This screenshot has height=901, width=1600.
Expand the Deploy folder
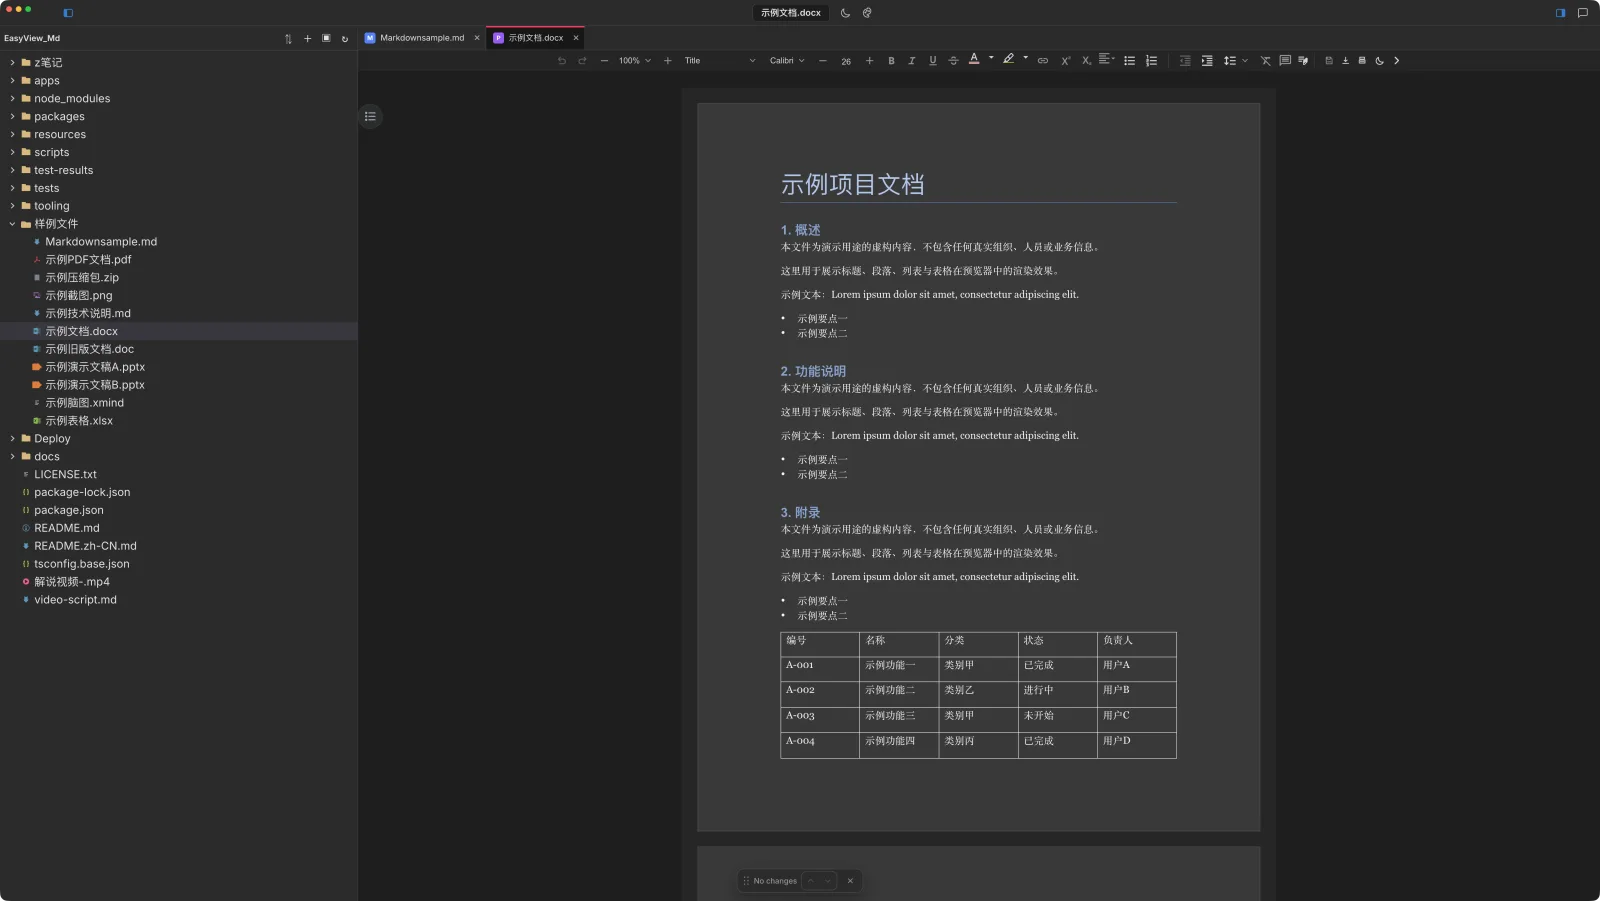[x=179, y=439]
